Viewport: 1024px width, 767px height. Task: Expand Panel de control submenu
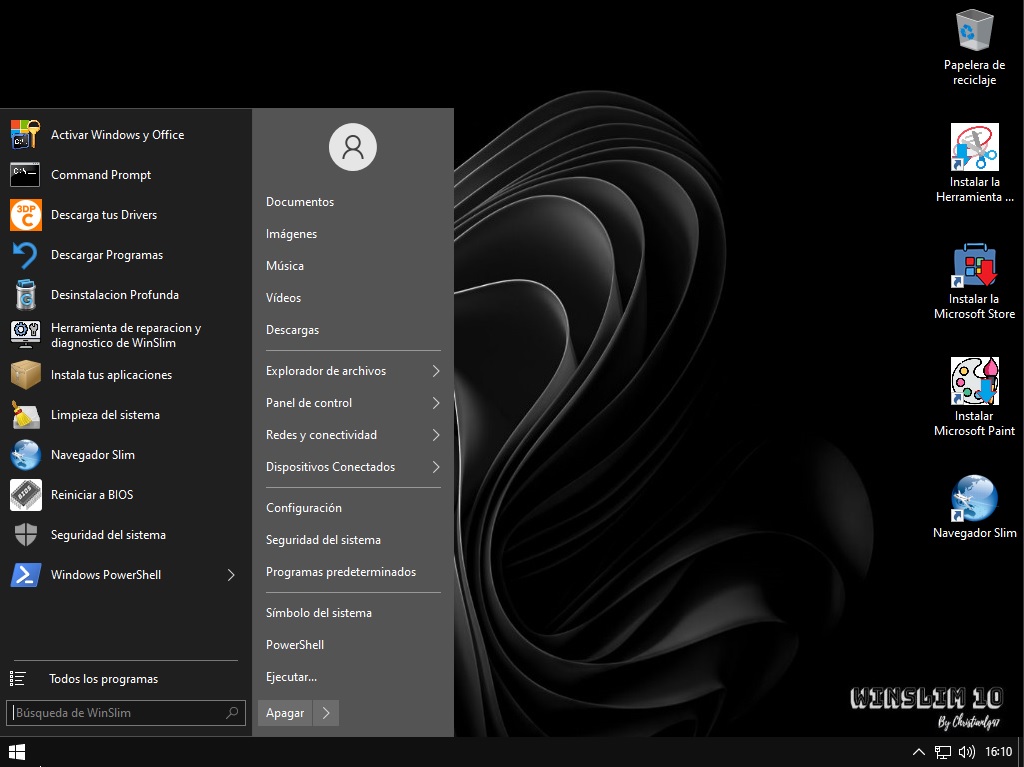436,403
